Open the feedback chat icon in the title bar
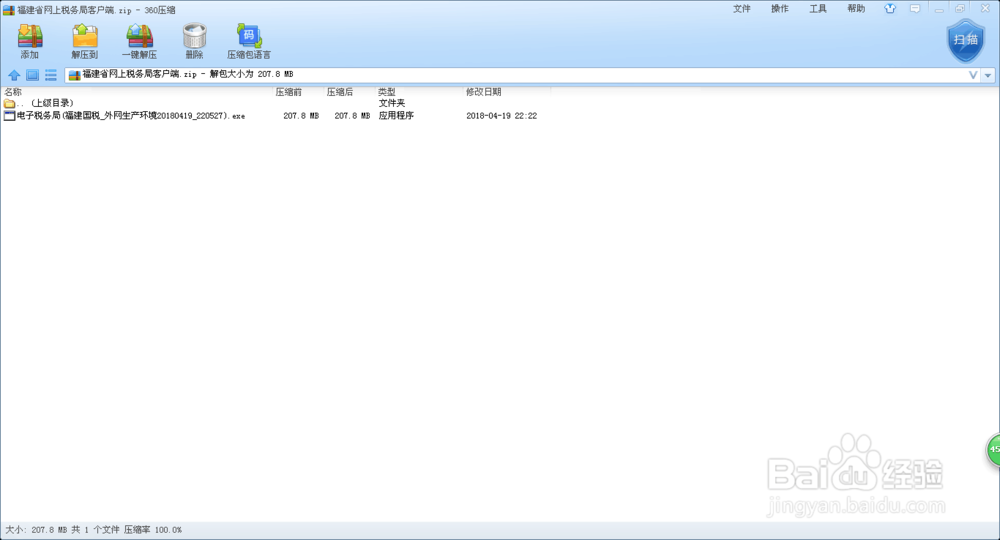This screenshot has height=540, width=1000. pos(915,9)
